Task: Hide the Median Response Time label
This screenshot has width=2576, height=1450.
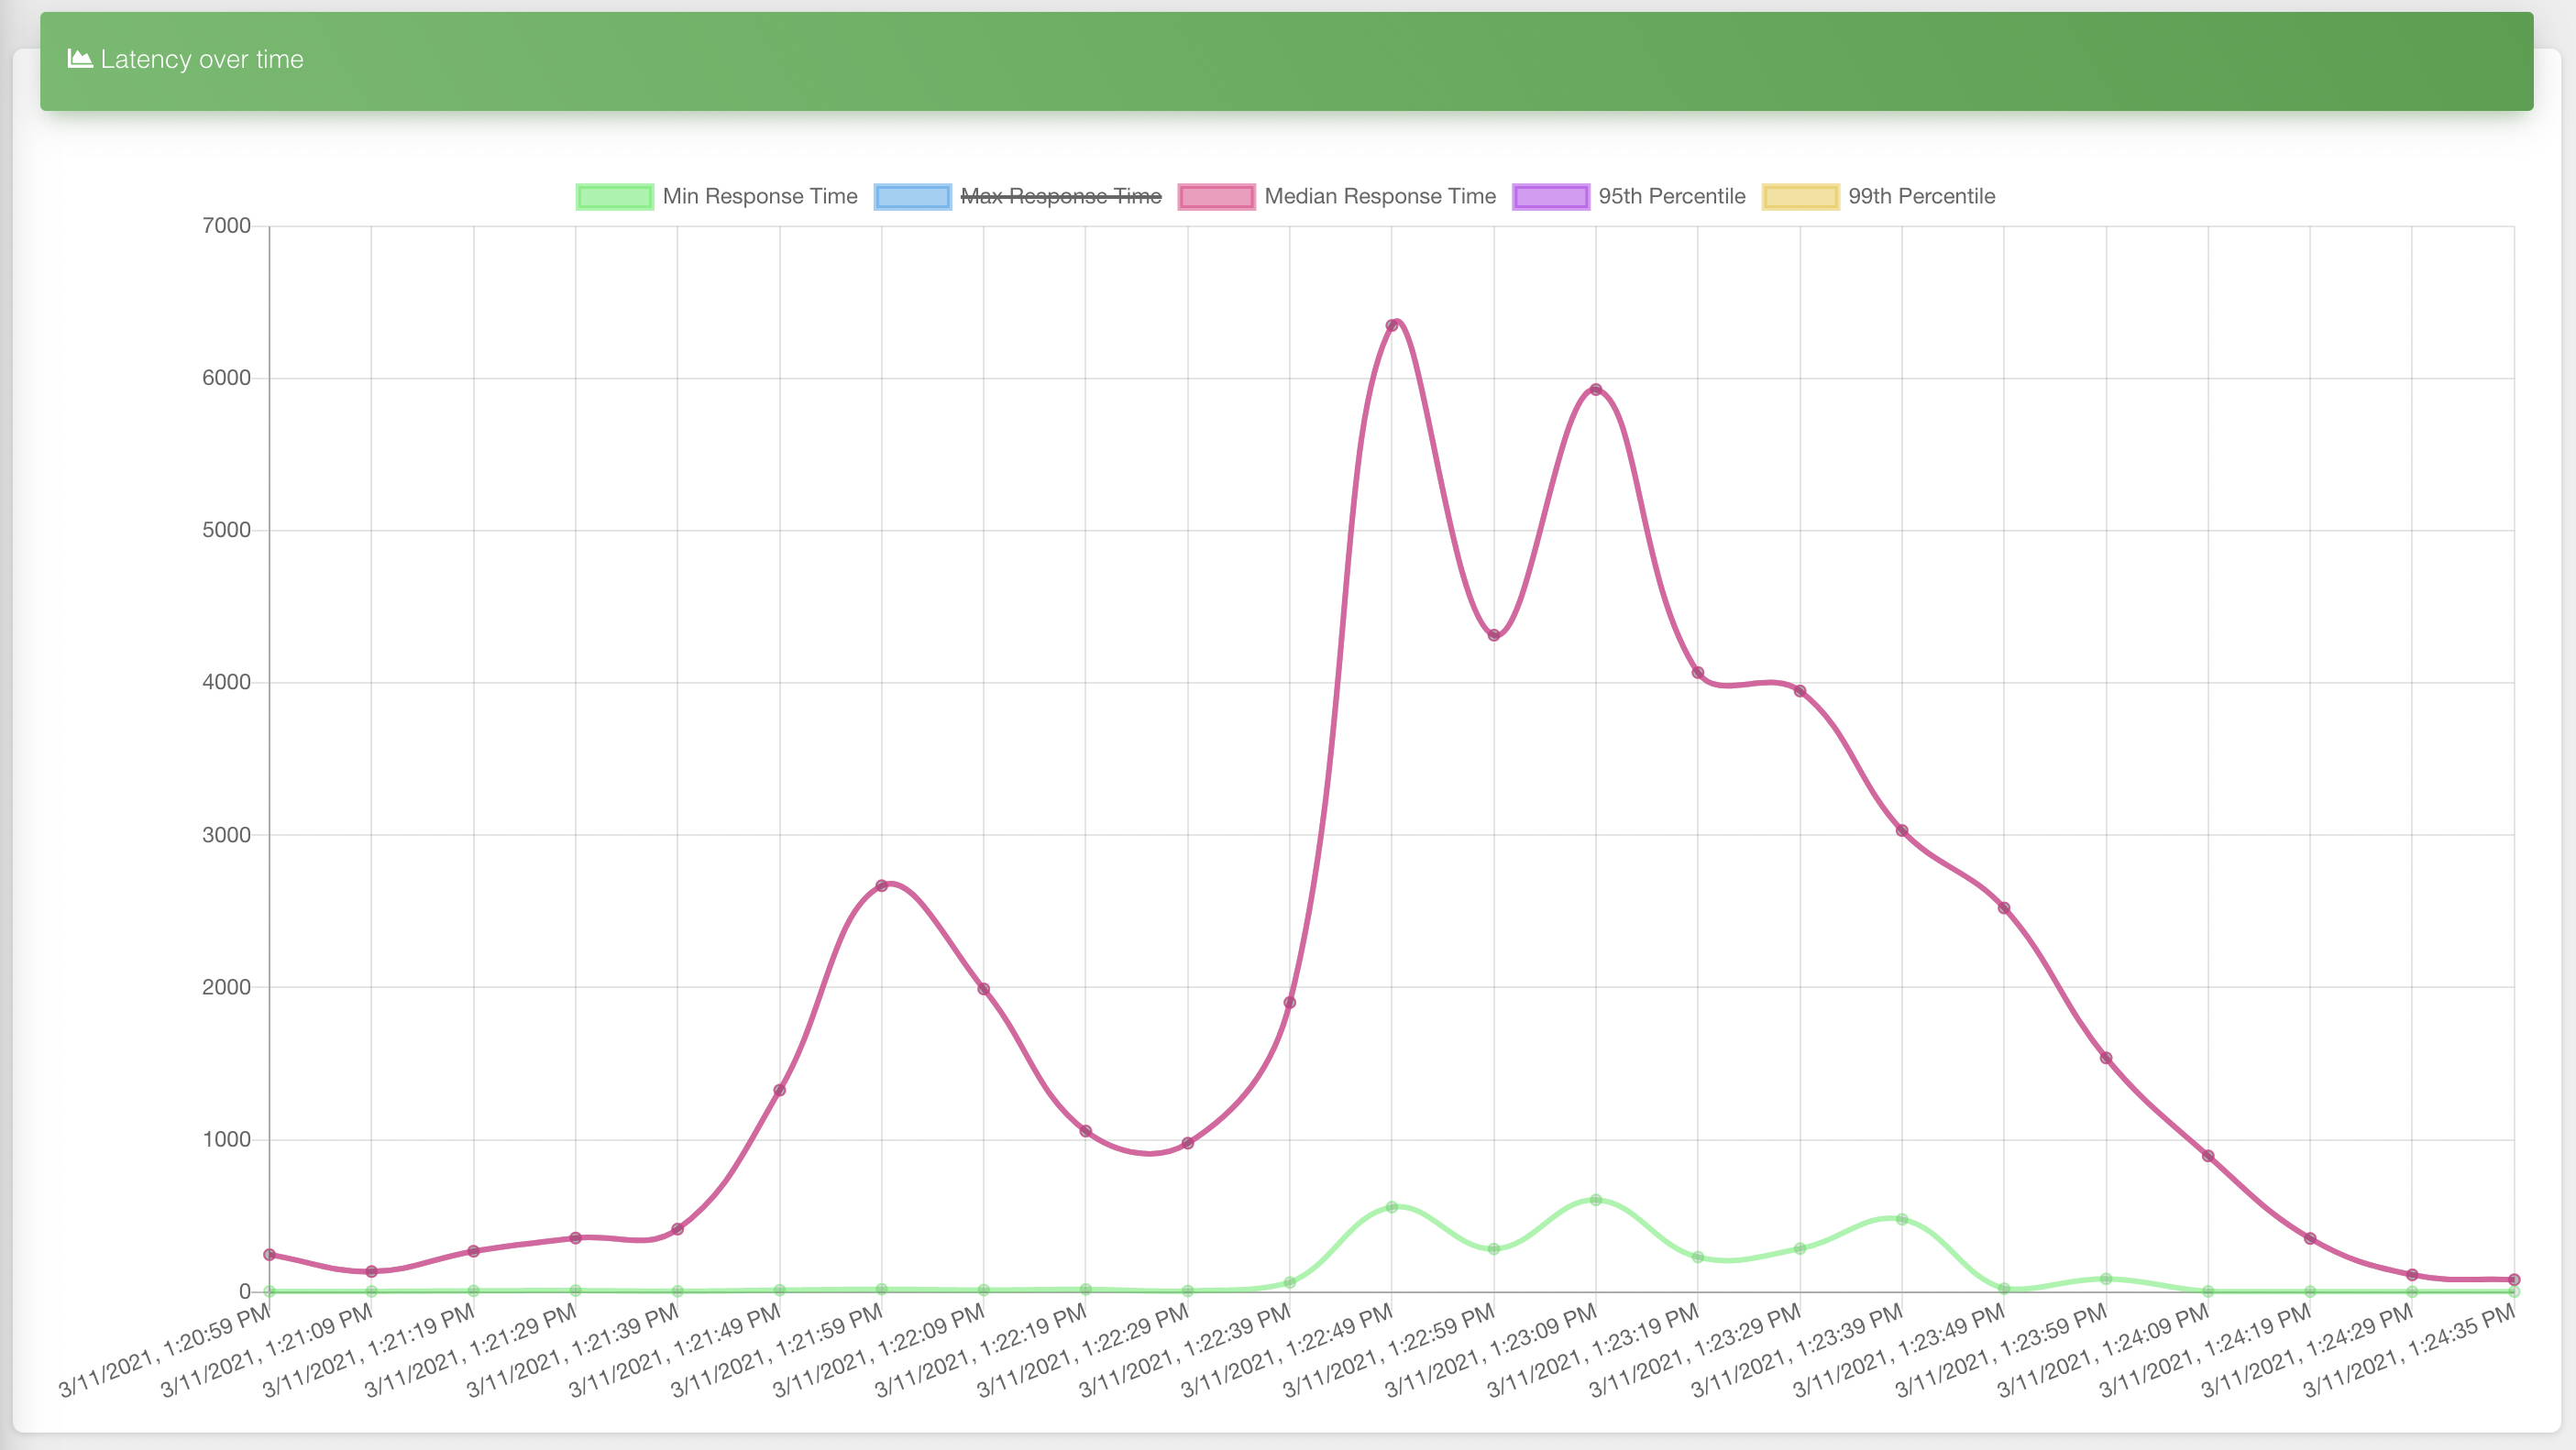Action: tap(1379, 197)
